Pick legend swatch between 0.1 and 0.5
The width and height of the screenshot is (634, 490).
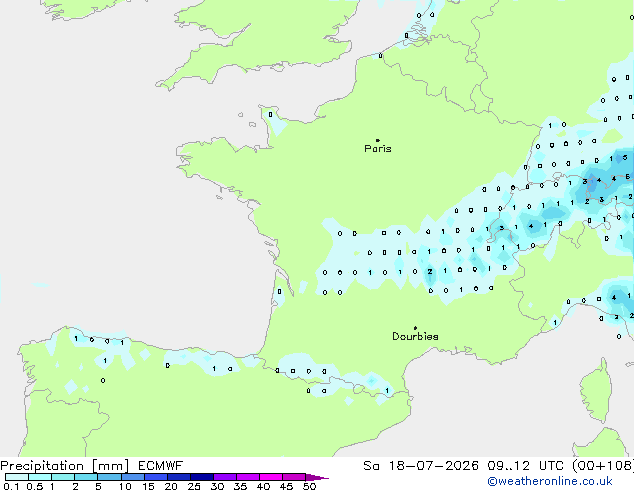pos(17,477)
